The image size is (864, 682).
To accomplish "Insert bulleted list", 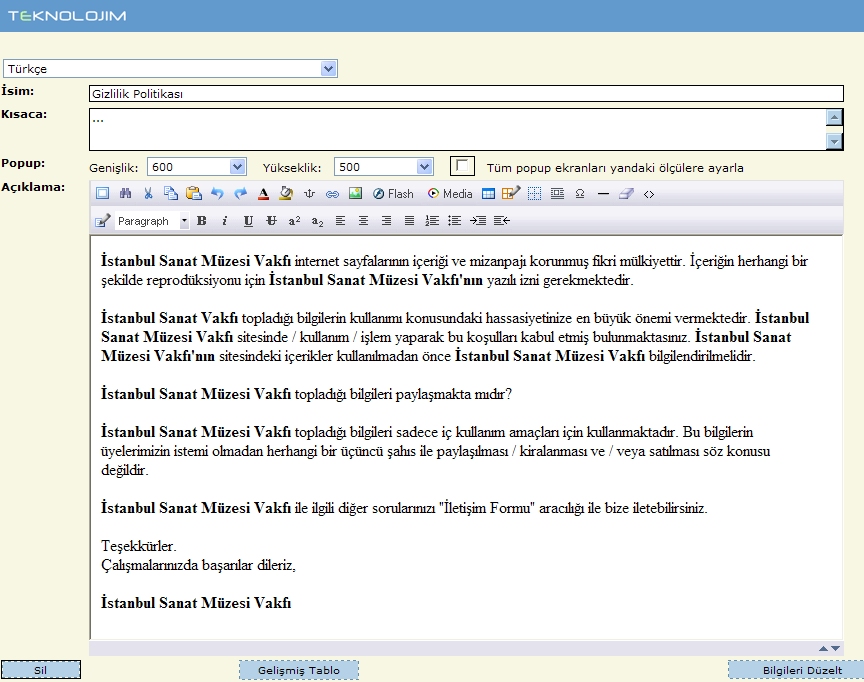I will point(455,220).
